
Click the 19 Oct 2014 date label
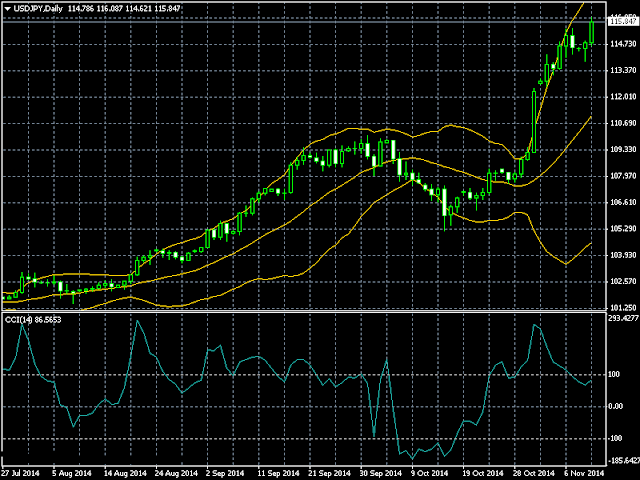pos(483,473)
